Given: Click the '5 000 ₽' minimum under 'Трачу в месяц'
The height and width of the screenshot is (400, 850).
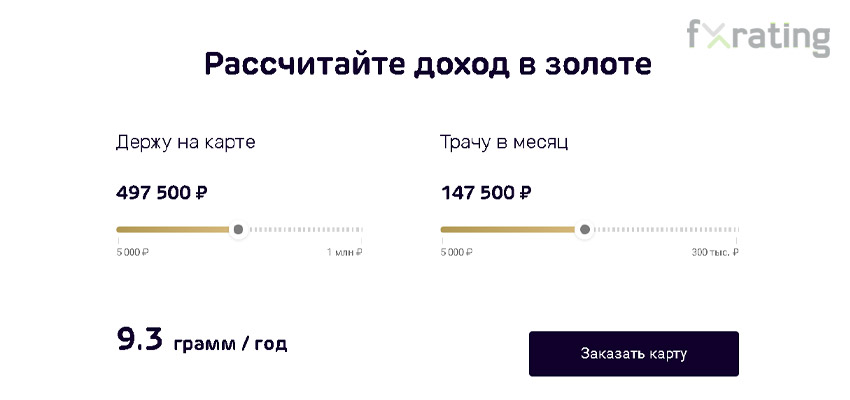Looking at the screenshot, I should point(456,253).
